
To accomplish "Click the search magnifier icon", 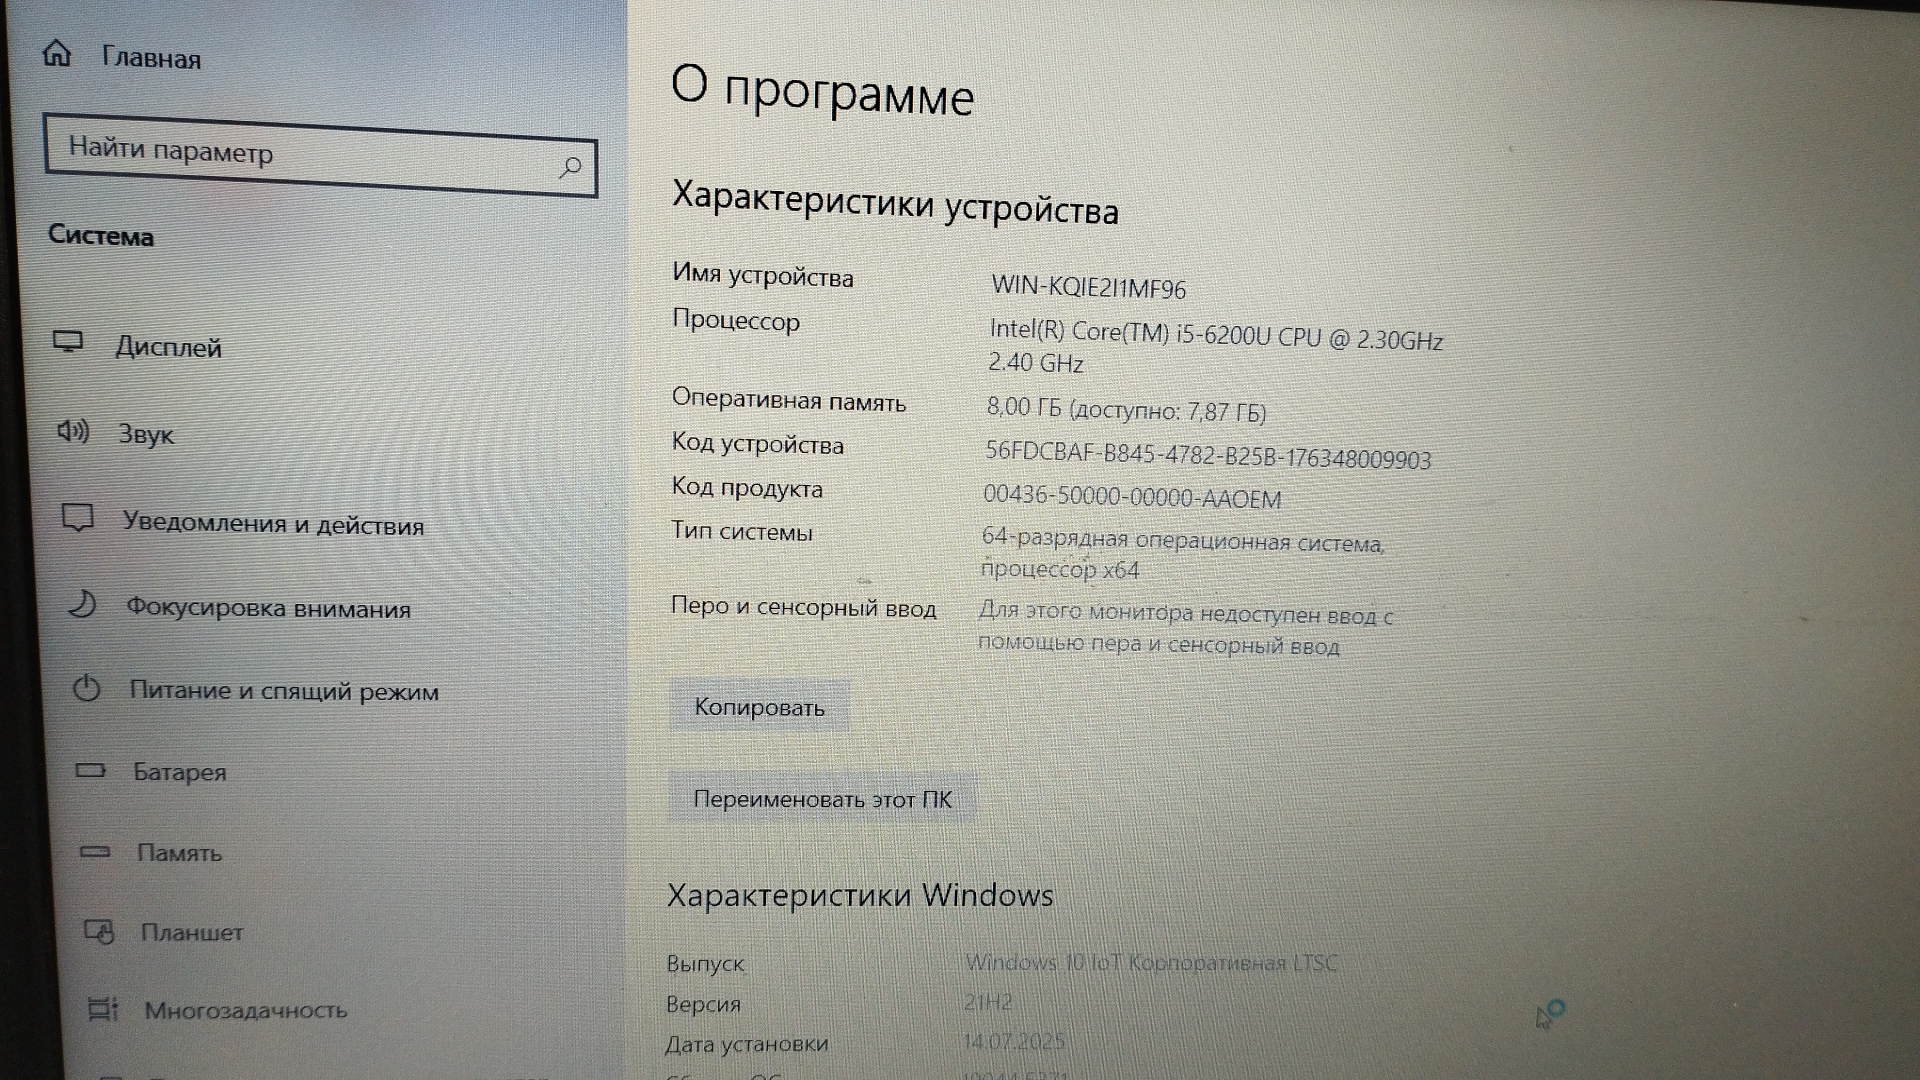I will pos(570,167).
